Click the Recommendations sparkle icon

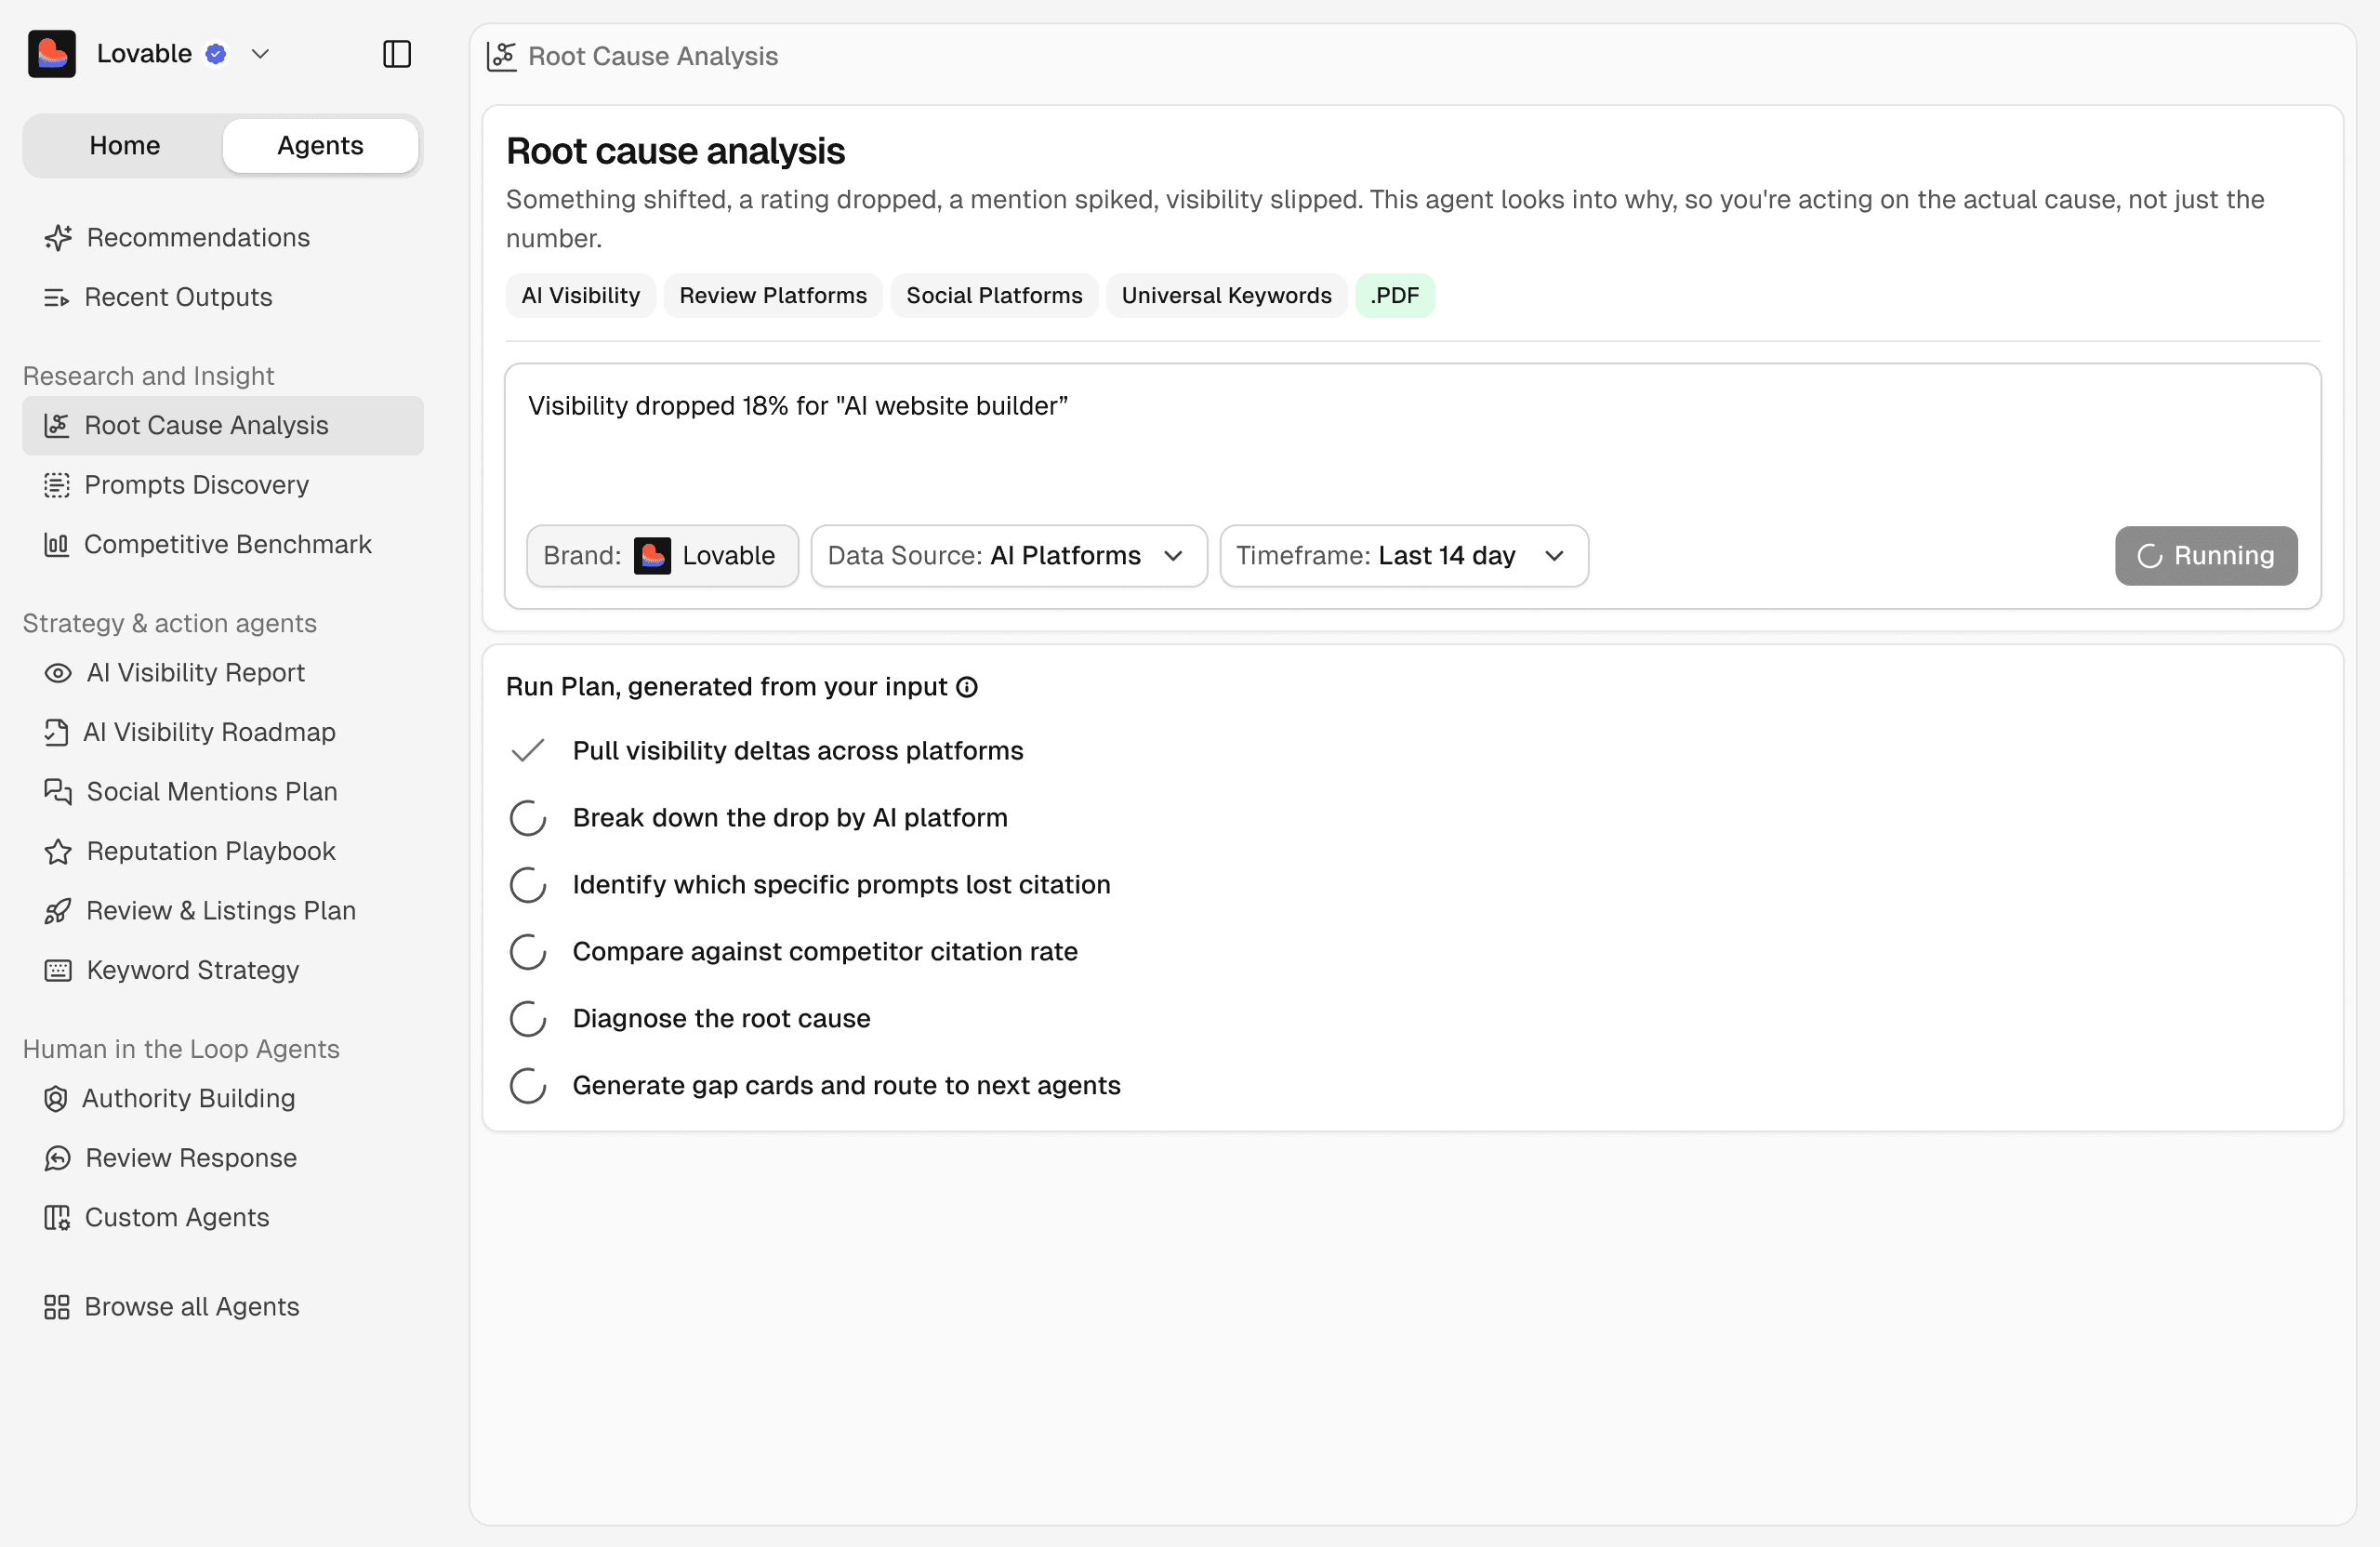point(58,238)
